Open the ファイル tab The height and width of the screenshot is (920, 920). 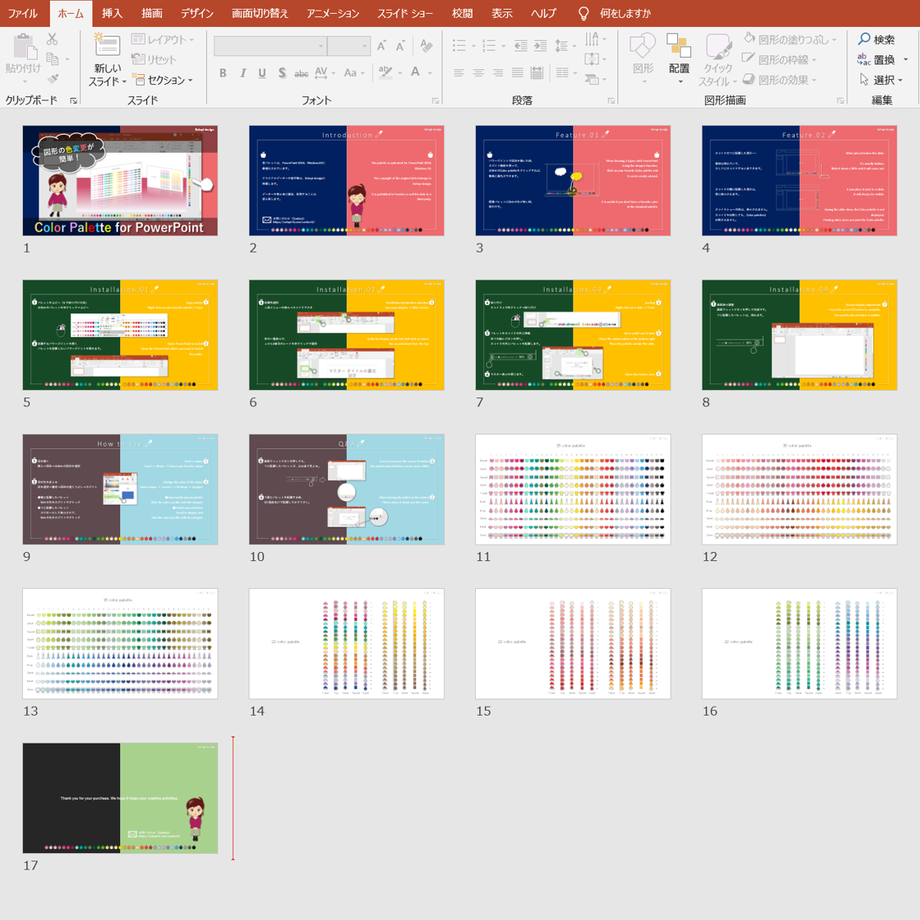23,13
